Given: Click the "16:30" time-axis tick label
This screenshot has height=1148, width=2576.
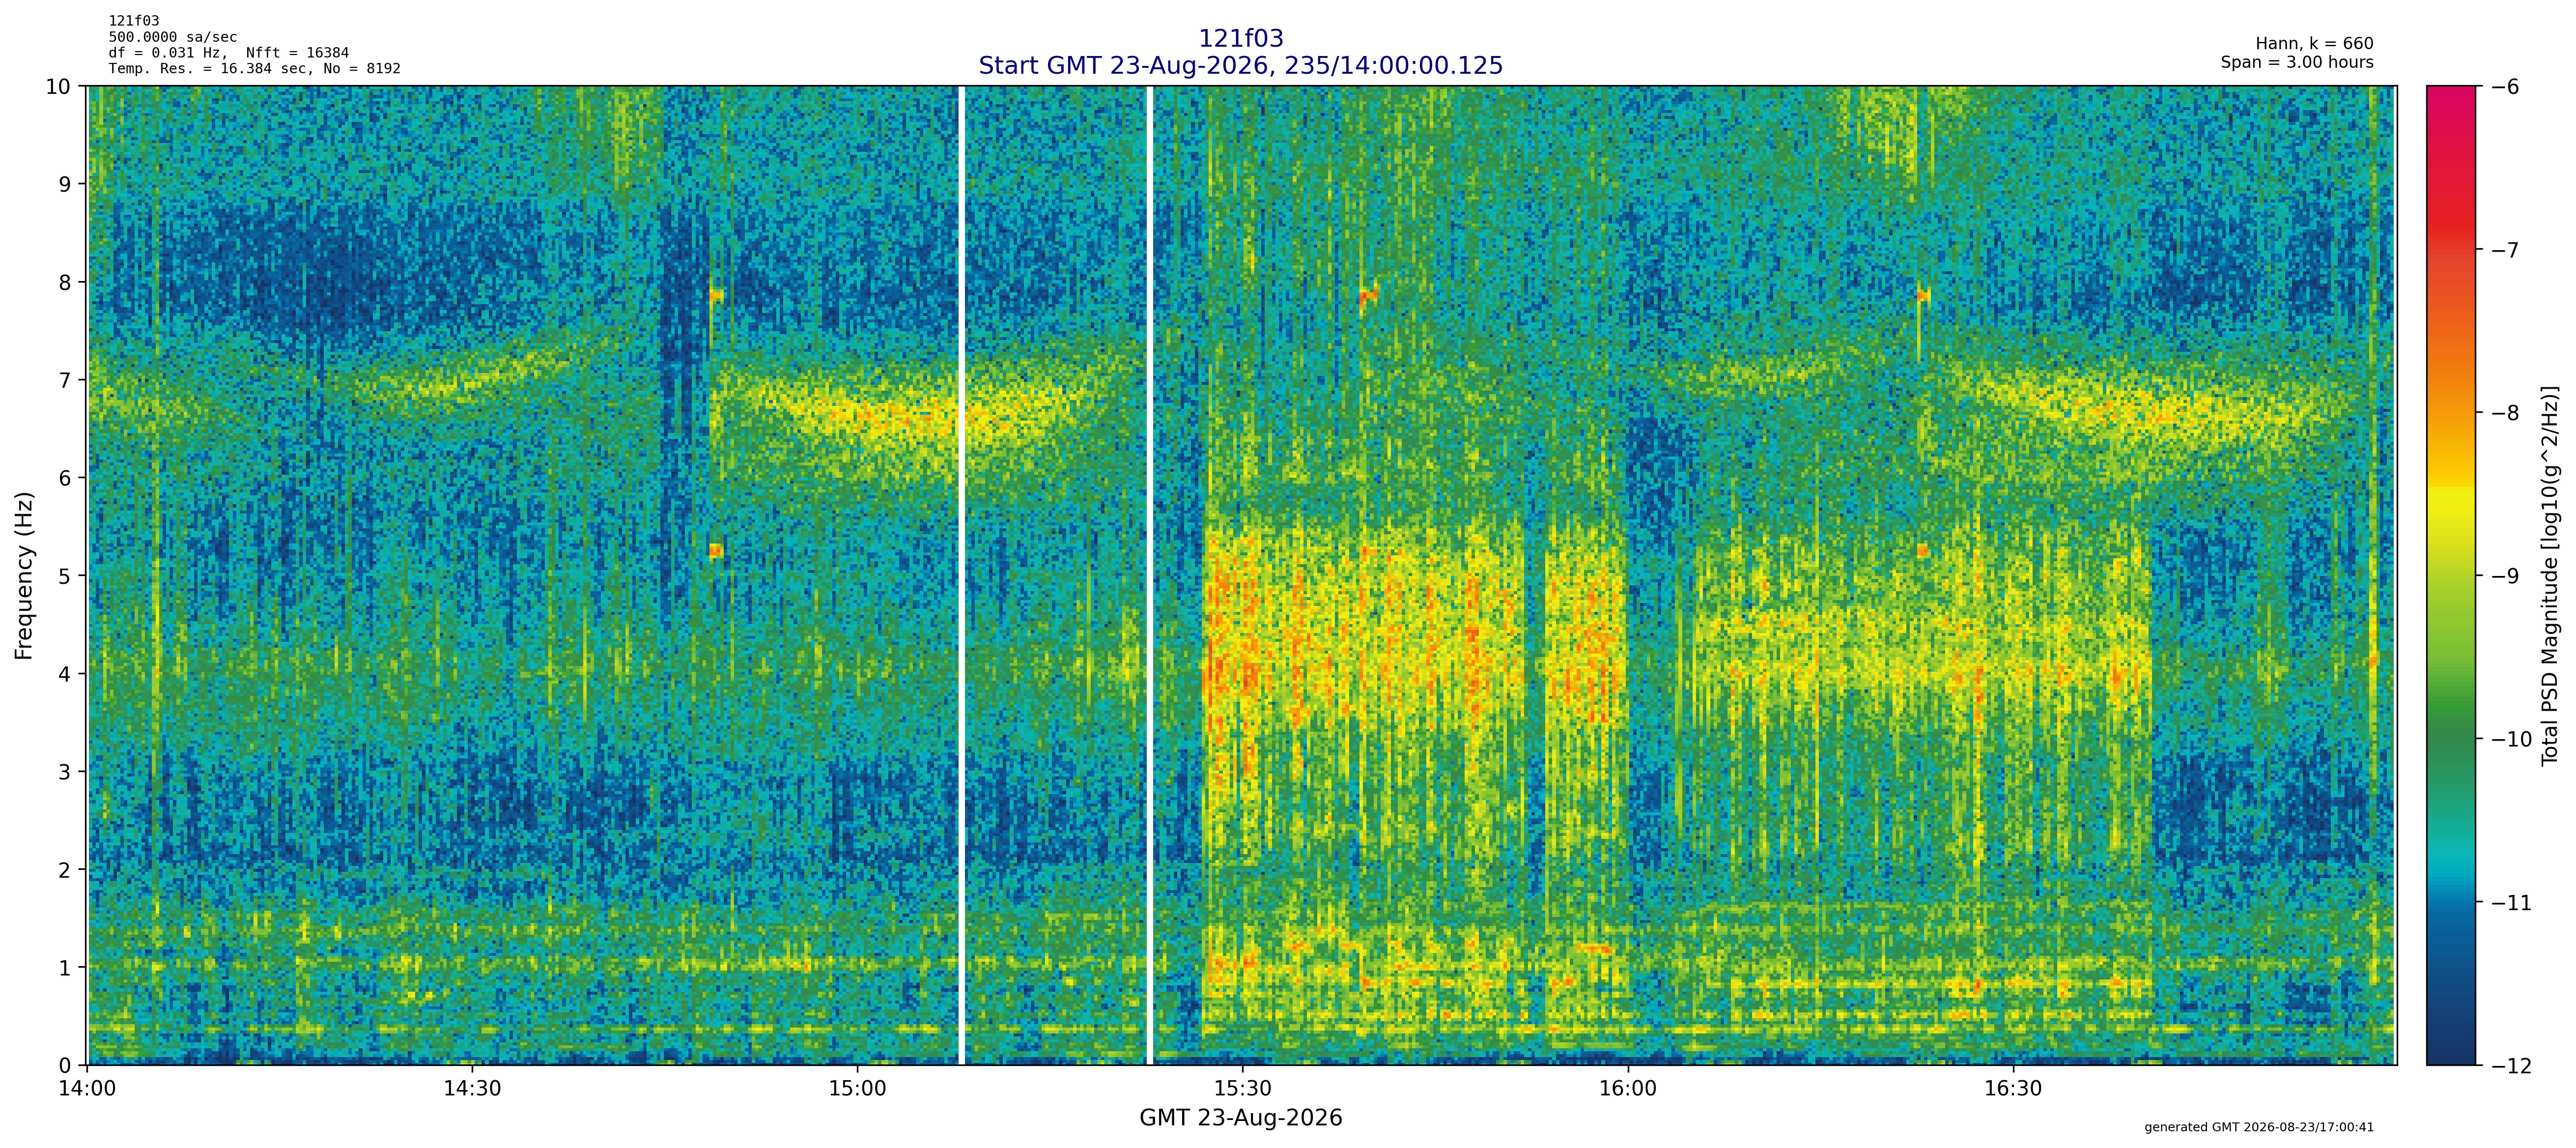Looking at the screenshot, I should [2012, 1089].
